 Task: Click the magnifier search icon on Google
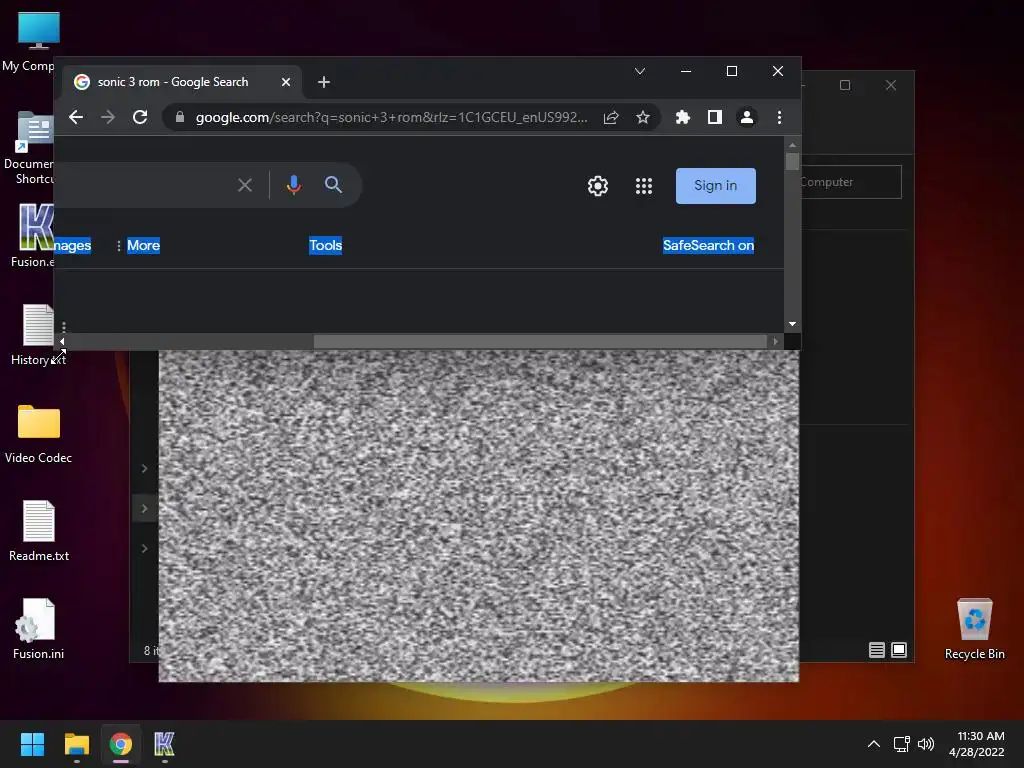click(x=334, y=185)
